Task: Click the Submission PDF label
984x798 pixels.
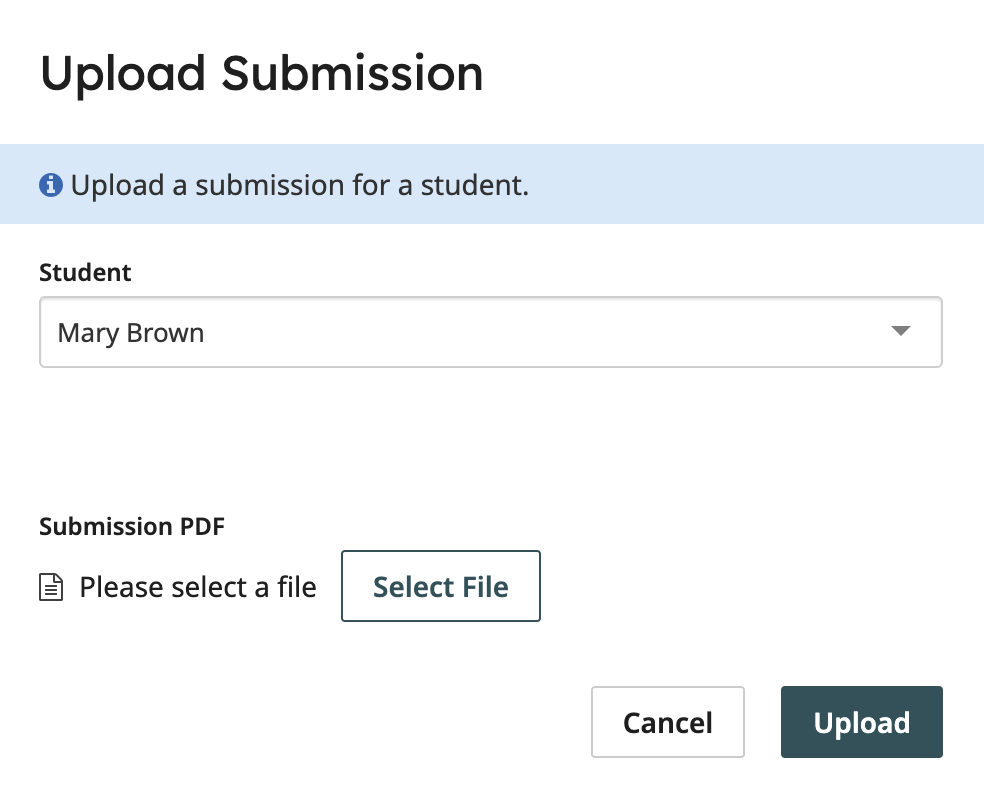Action: (x=131, y=526)
